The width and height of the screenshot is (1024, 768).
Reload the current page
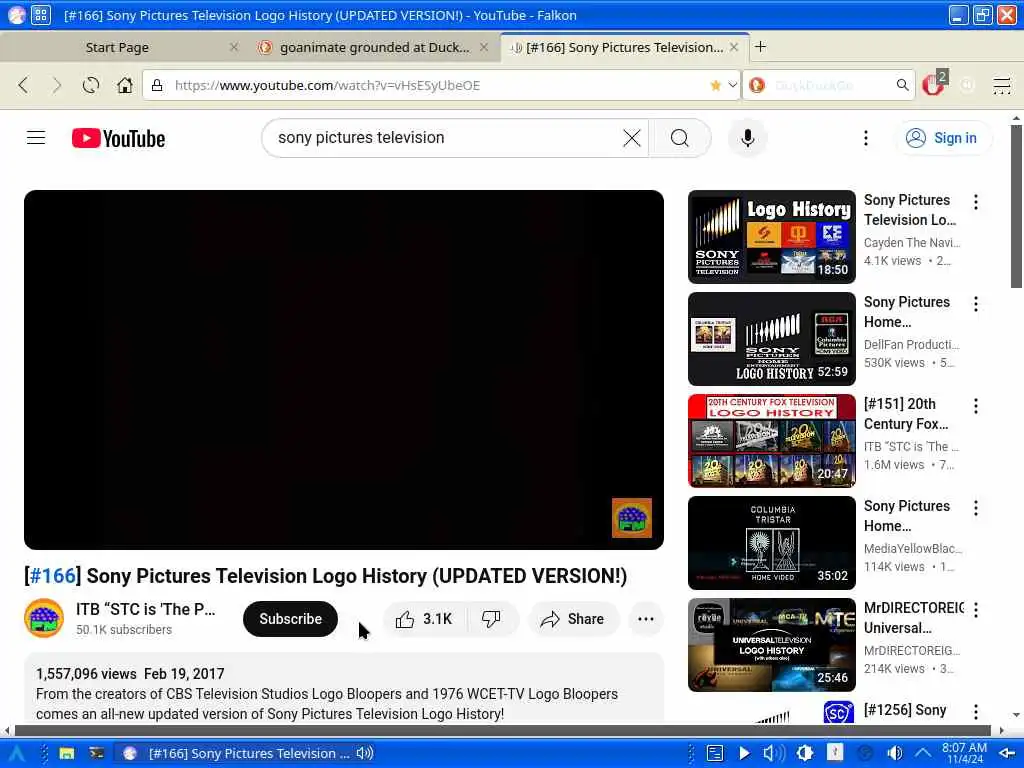coord(91,85)
